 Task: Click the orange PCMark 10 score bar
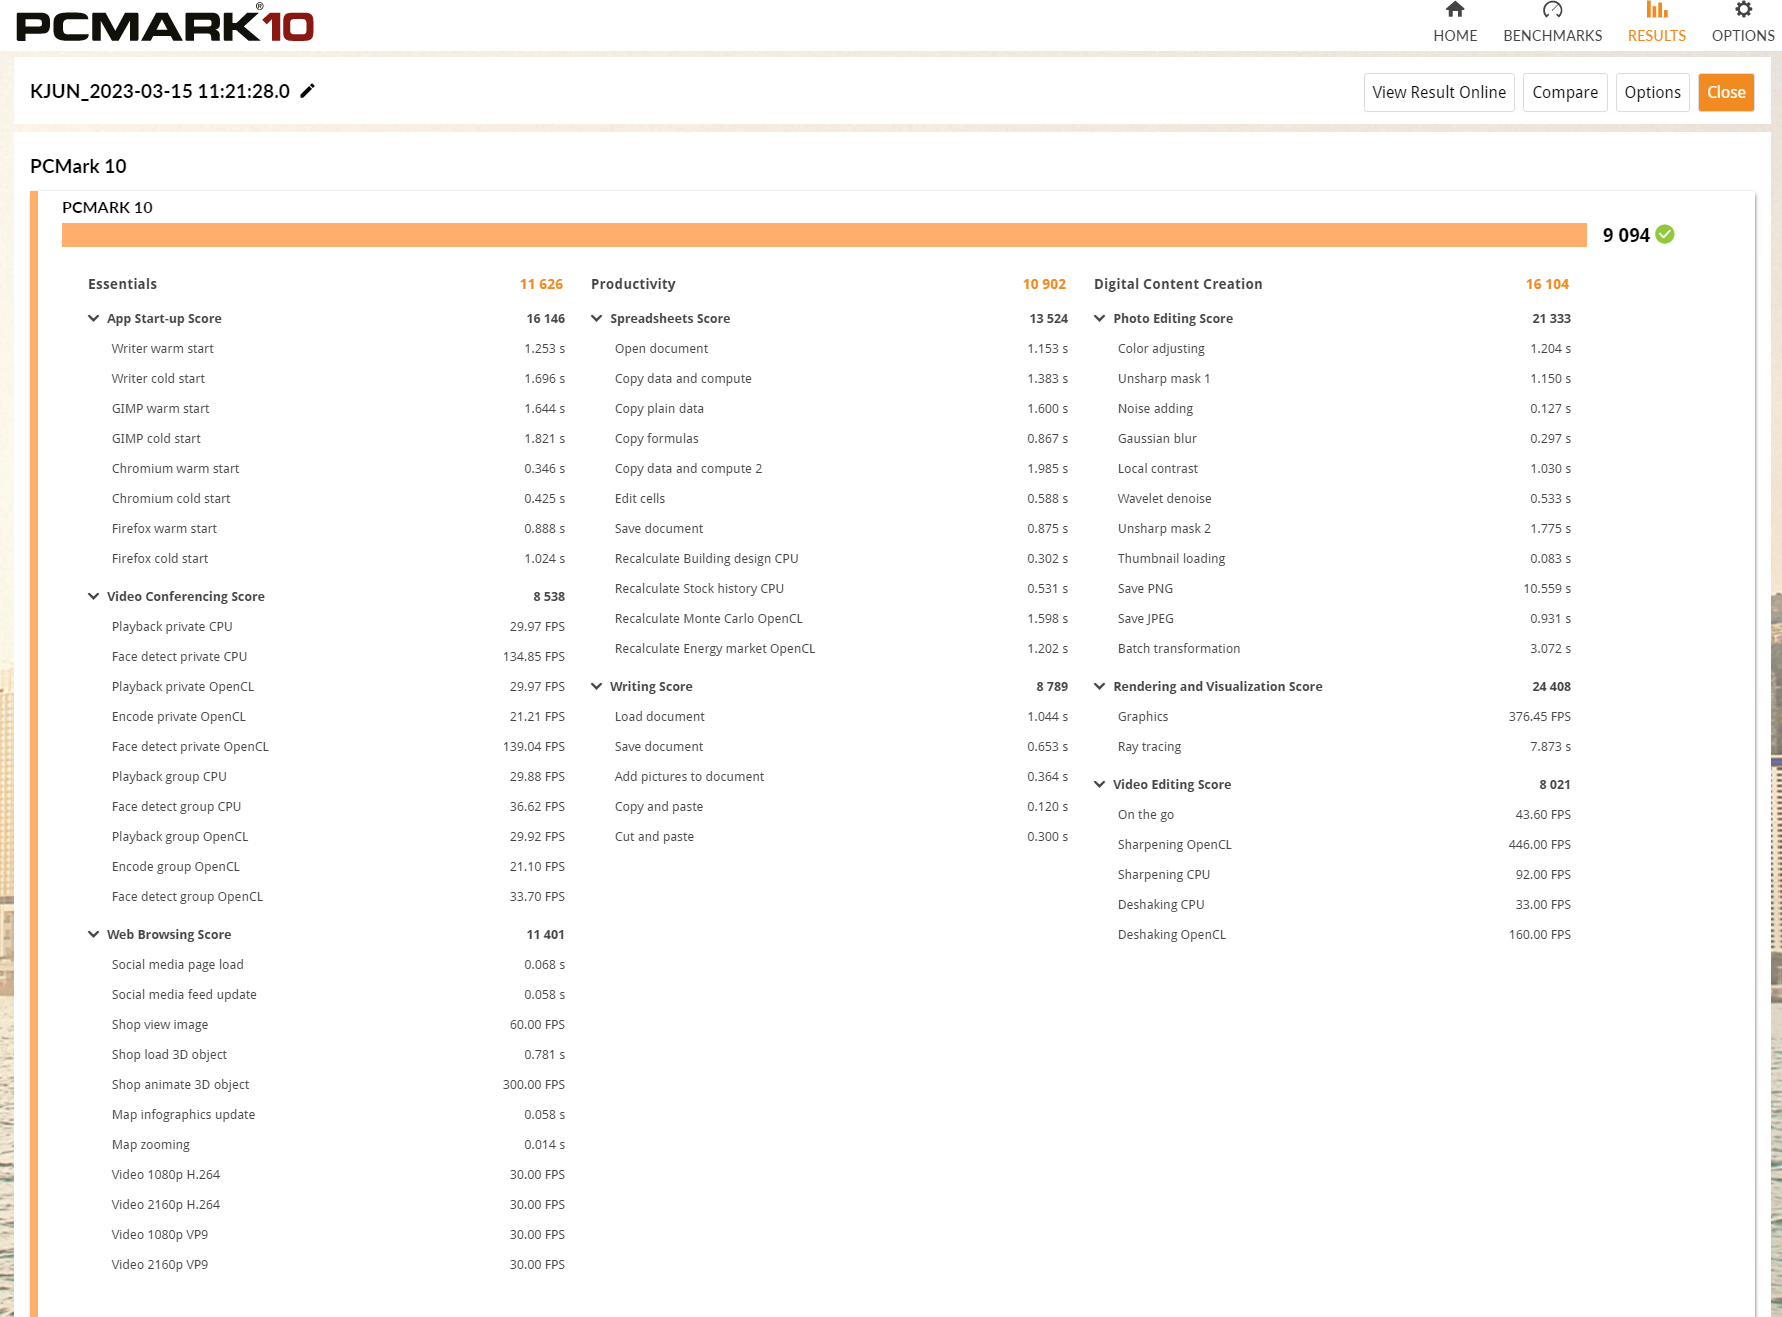(x=824, y=235)
